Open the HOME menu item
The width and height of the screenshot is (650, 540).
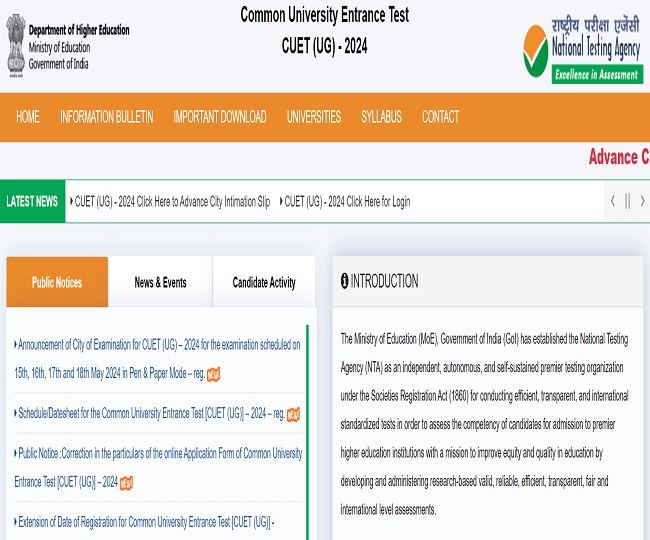click(x=28, y=117)
